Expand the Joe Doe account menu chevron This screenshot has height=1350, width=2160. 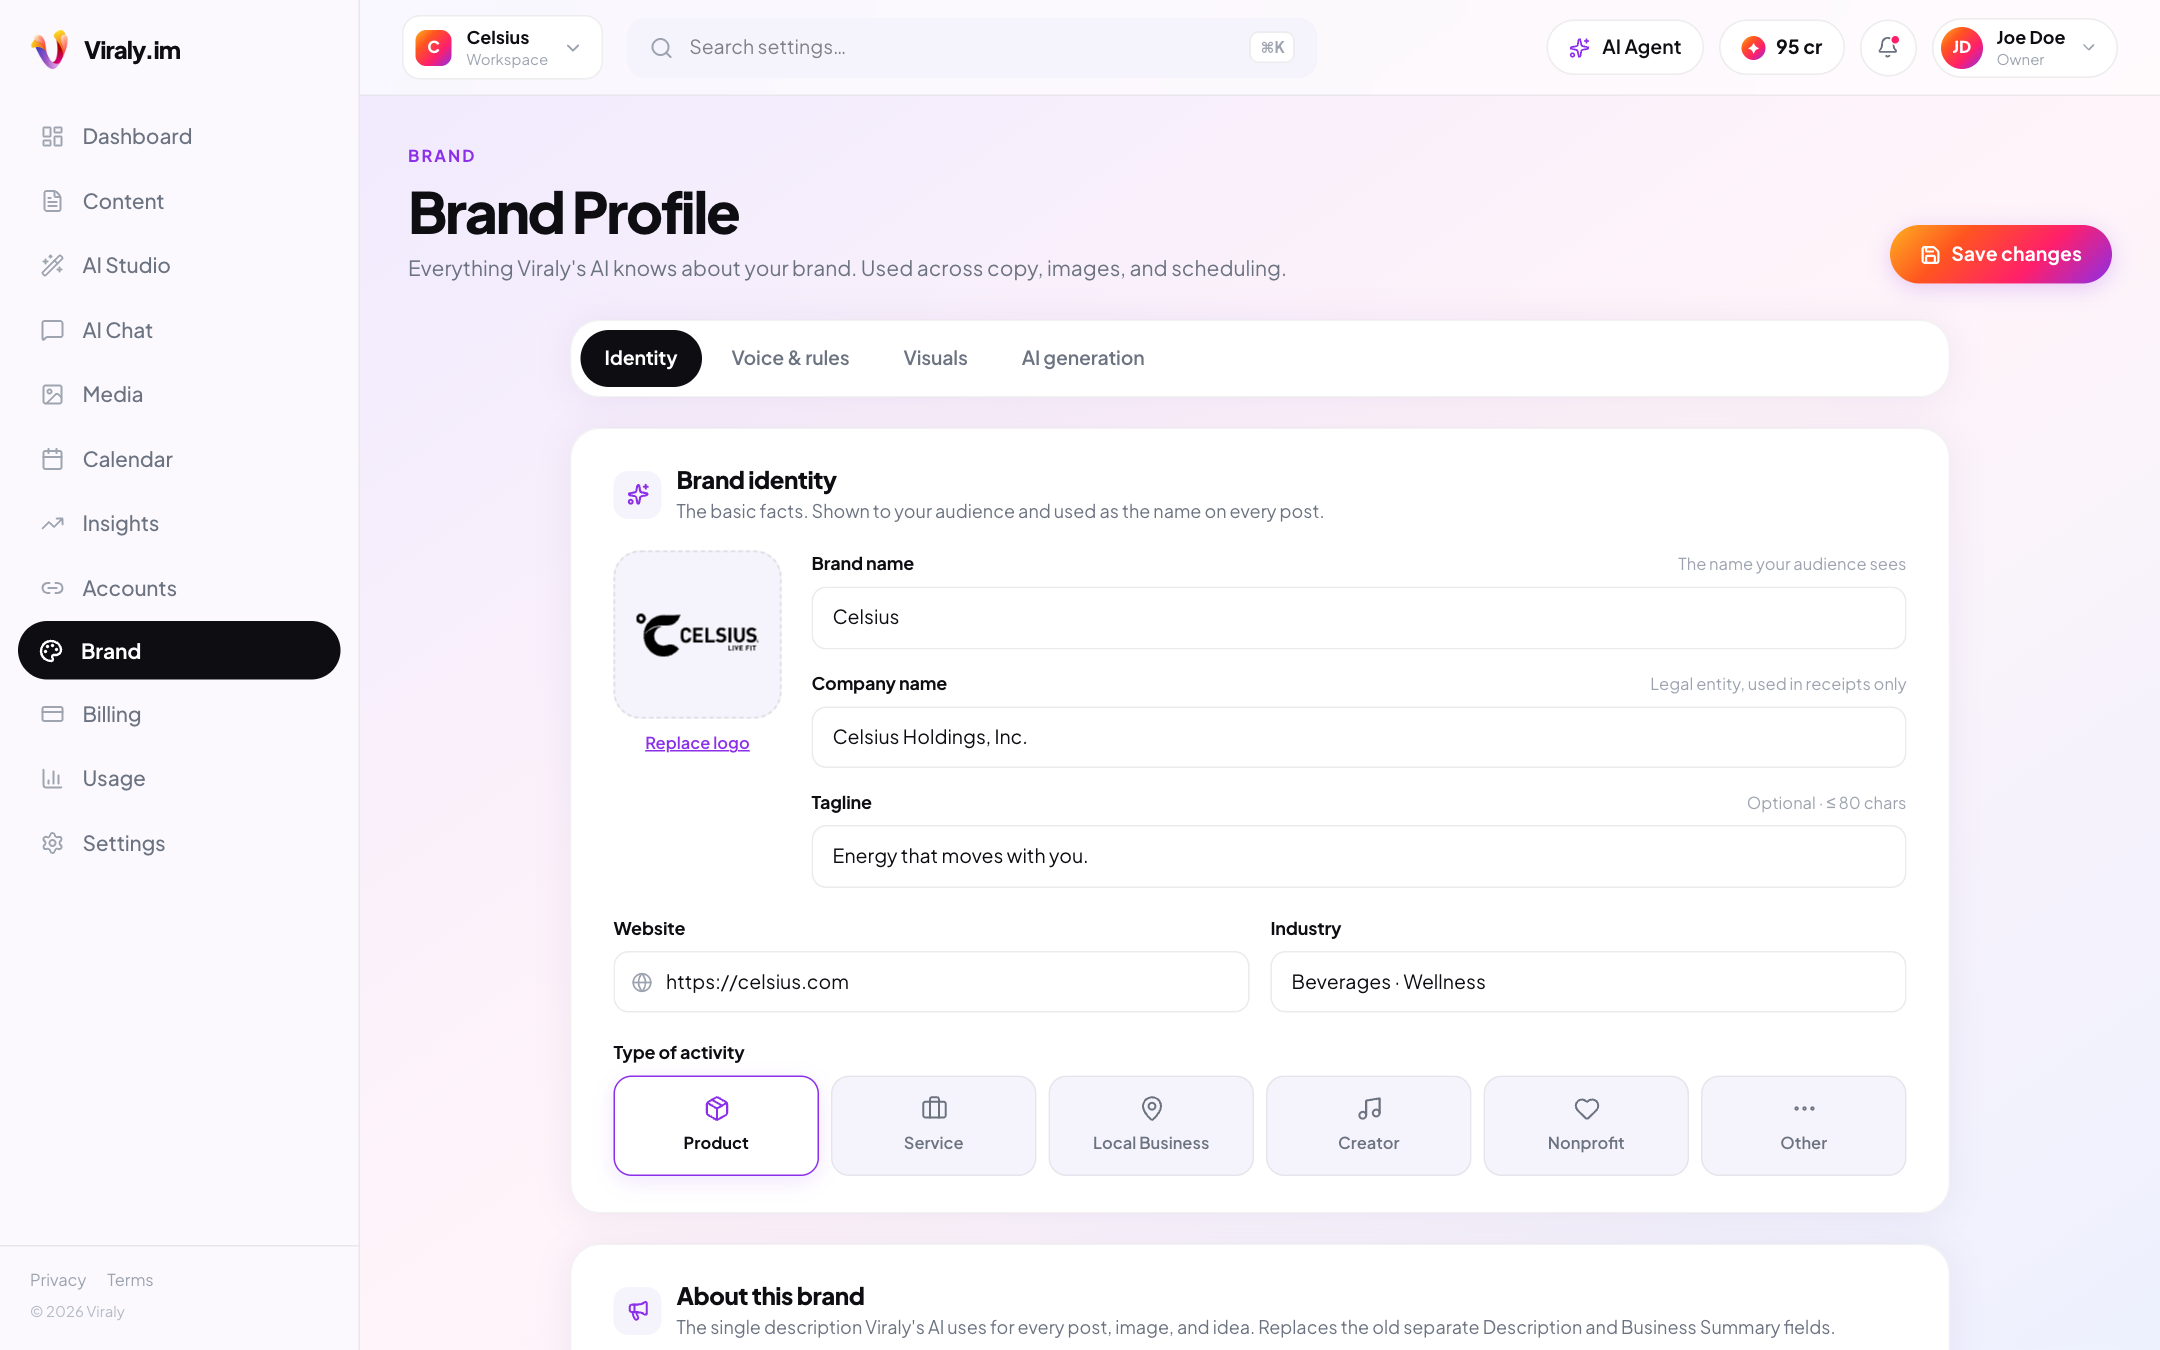click(x=2089, y=47)
